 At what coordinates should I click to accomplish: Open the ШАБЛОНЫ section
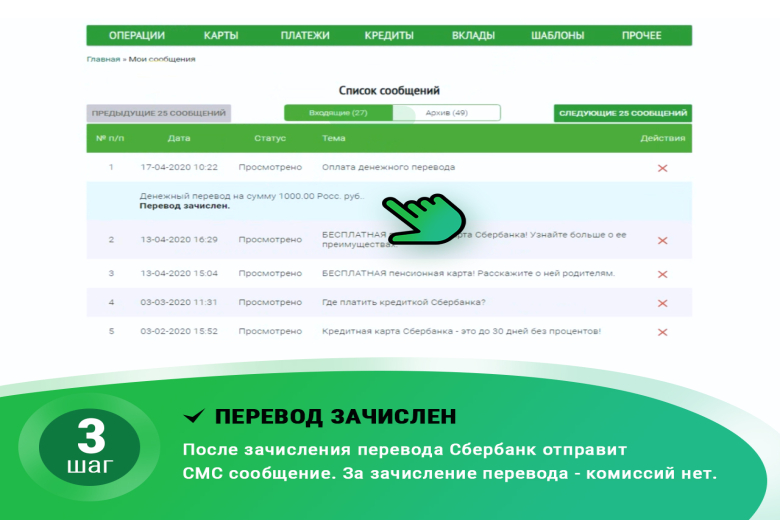pos(557,36)
